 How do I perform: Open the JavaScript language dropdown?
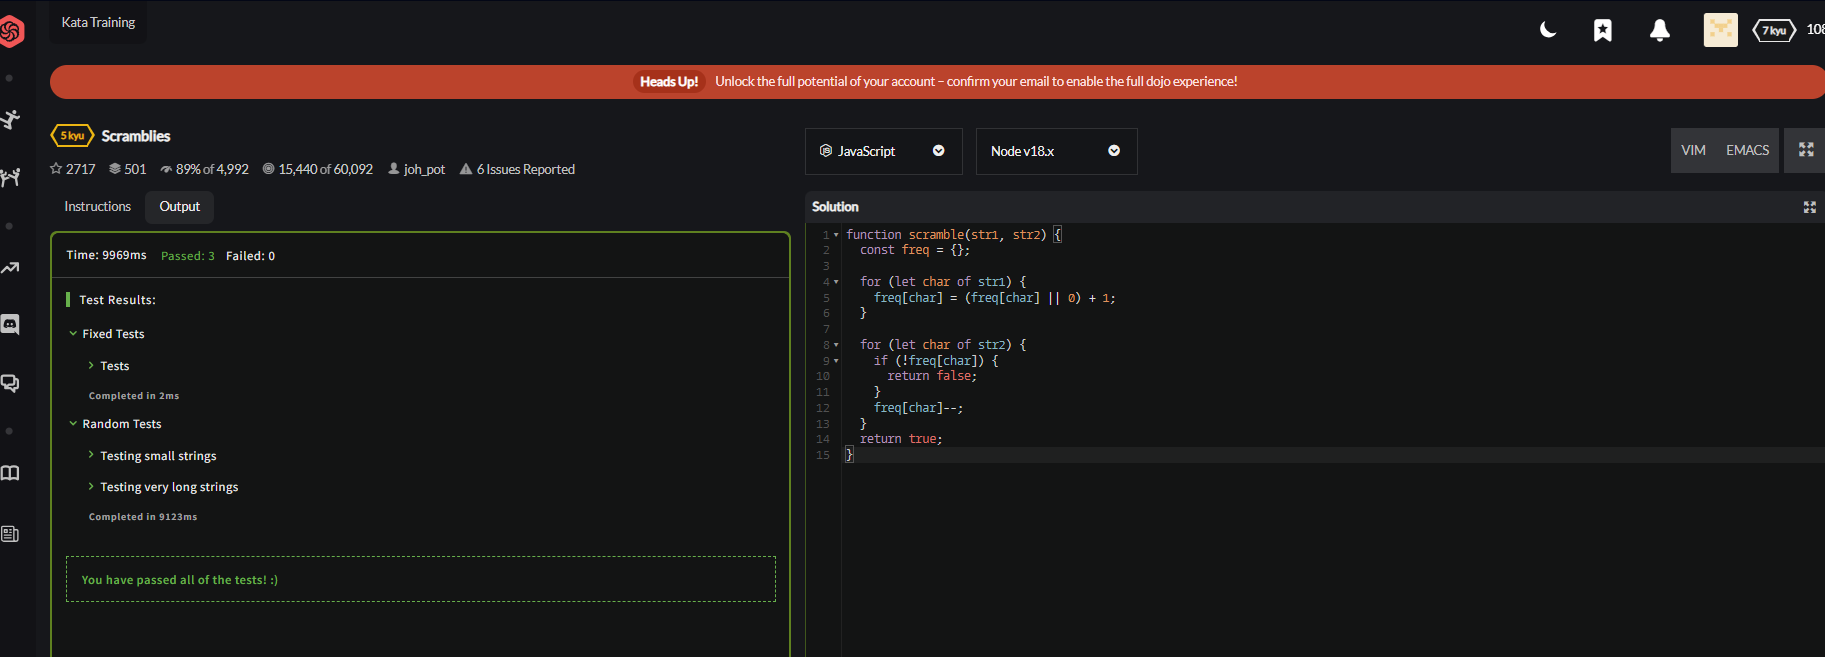point(882,151)
